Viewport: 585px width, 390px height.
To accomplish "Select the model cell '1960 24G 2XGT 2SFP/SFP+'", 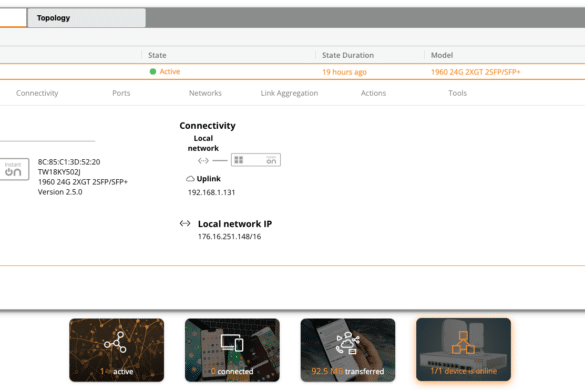I will point(475,72).
